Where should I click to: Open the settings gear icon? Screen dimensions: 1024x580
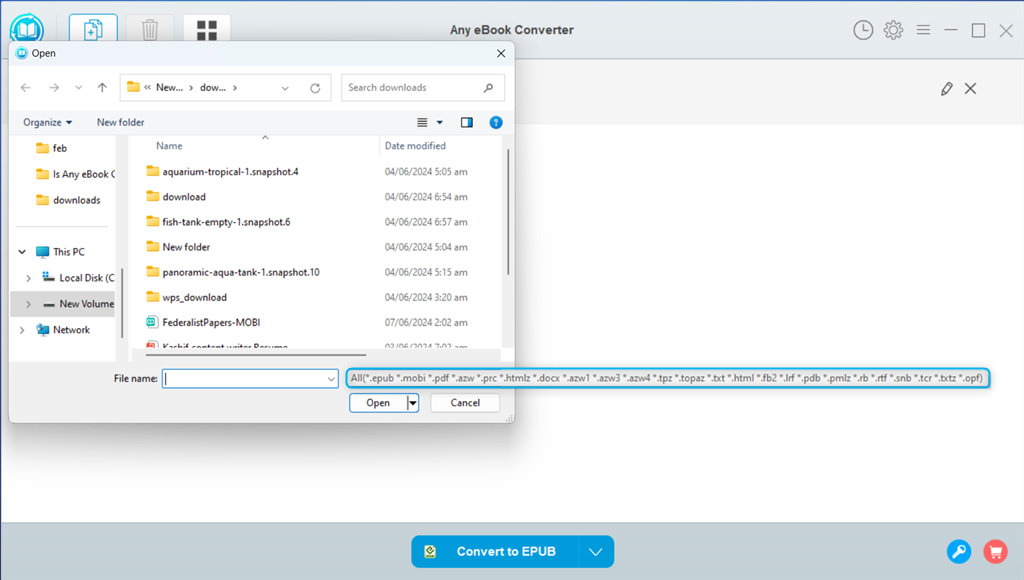893,30
